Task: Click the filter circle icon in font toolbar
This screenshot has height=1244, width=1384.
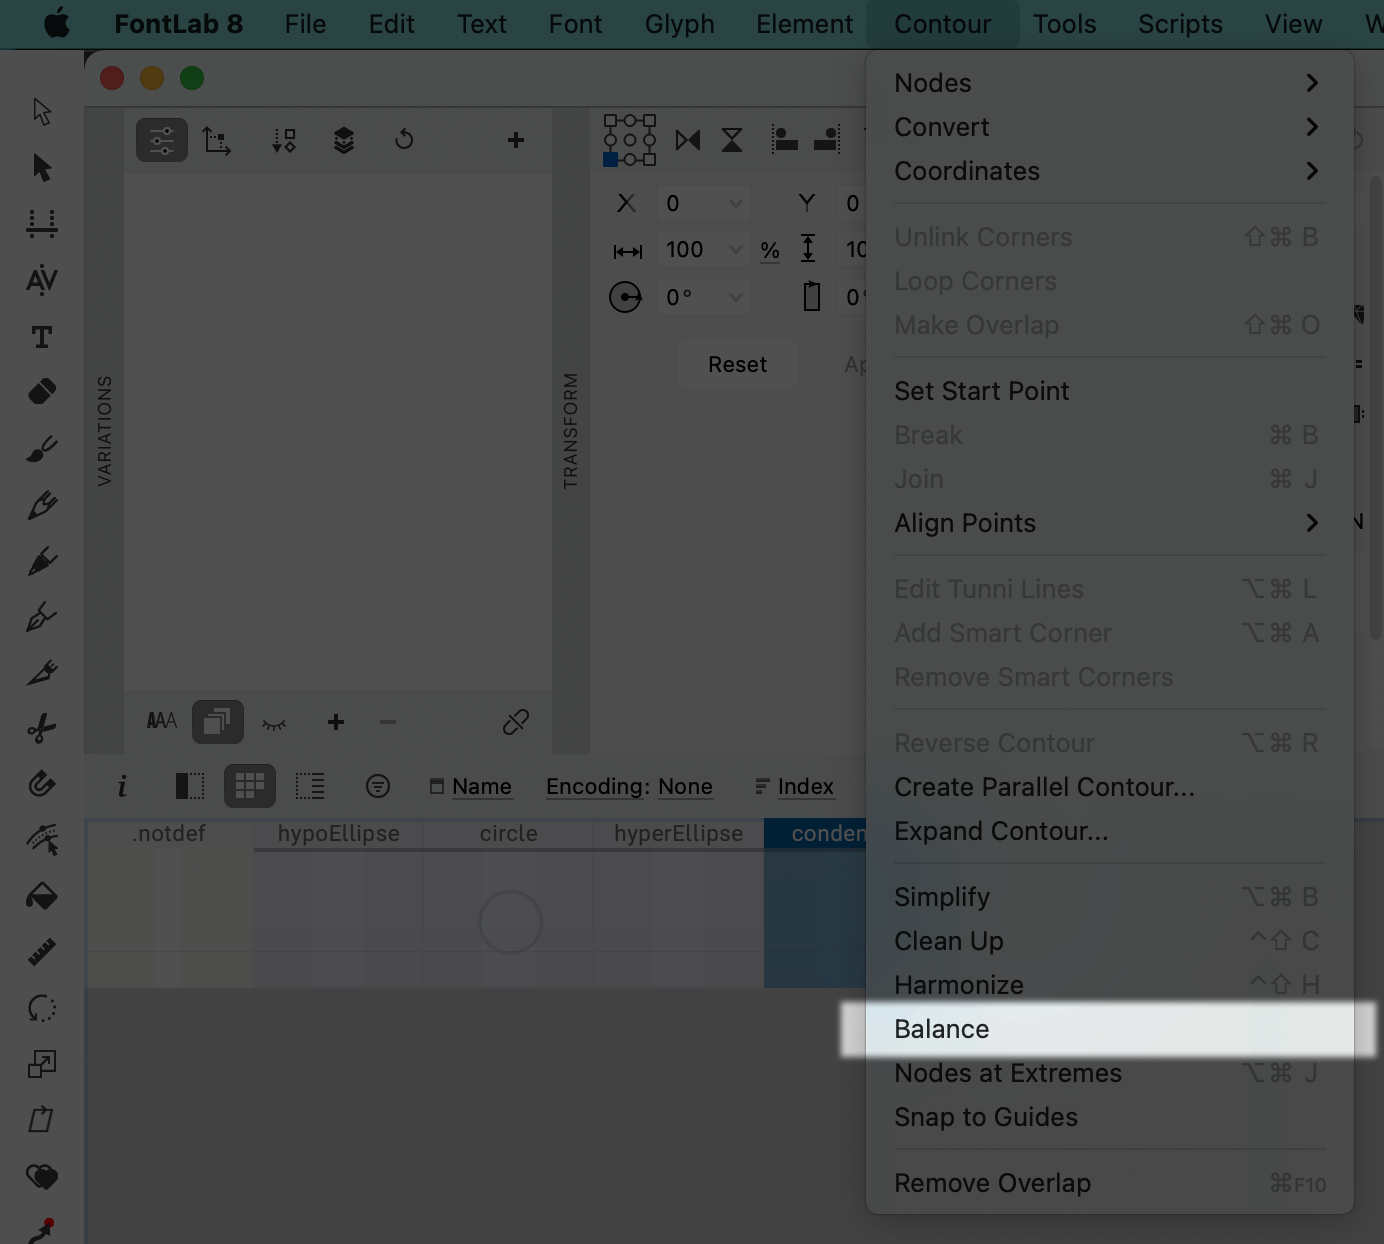Action: click(378, 786)
